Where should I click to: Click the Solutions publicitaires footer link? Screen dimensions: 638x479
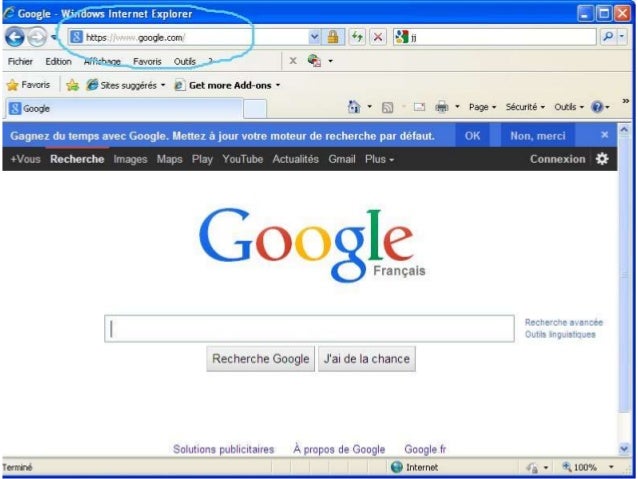[223, 449]
